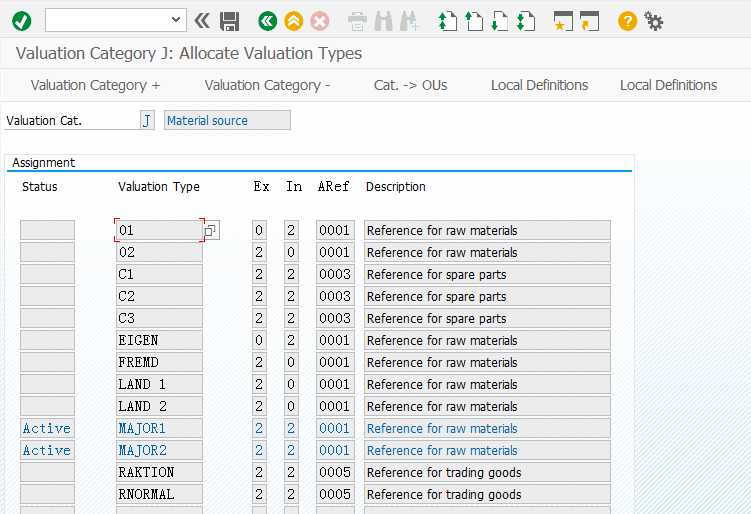Click the Valuation Type column header
Viewport: 751px width, 514px height.
[x=159, y=187]
